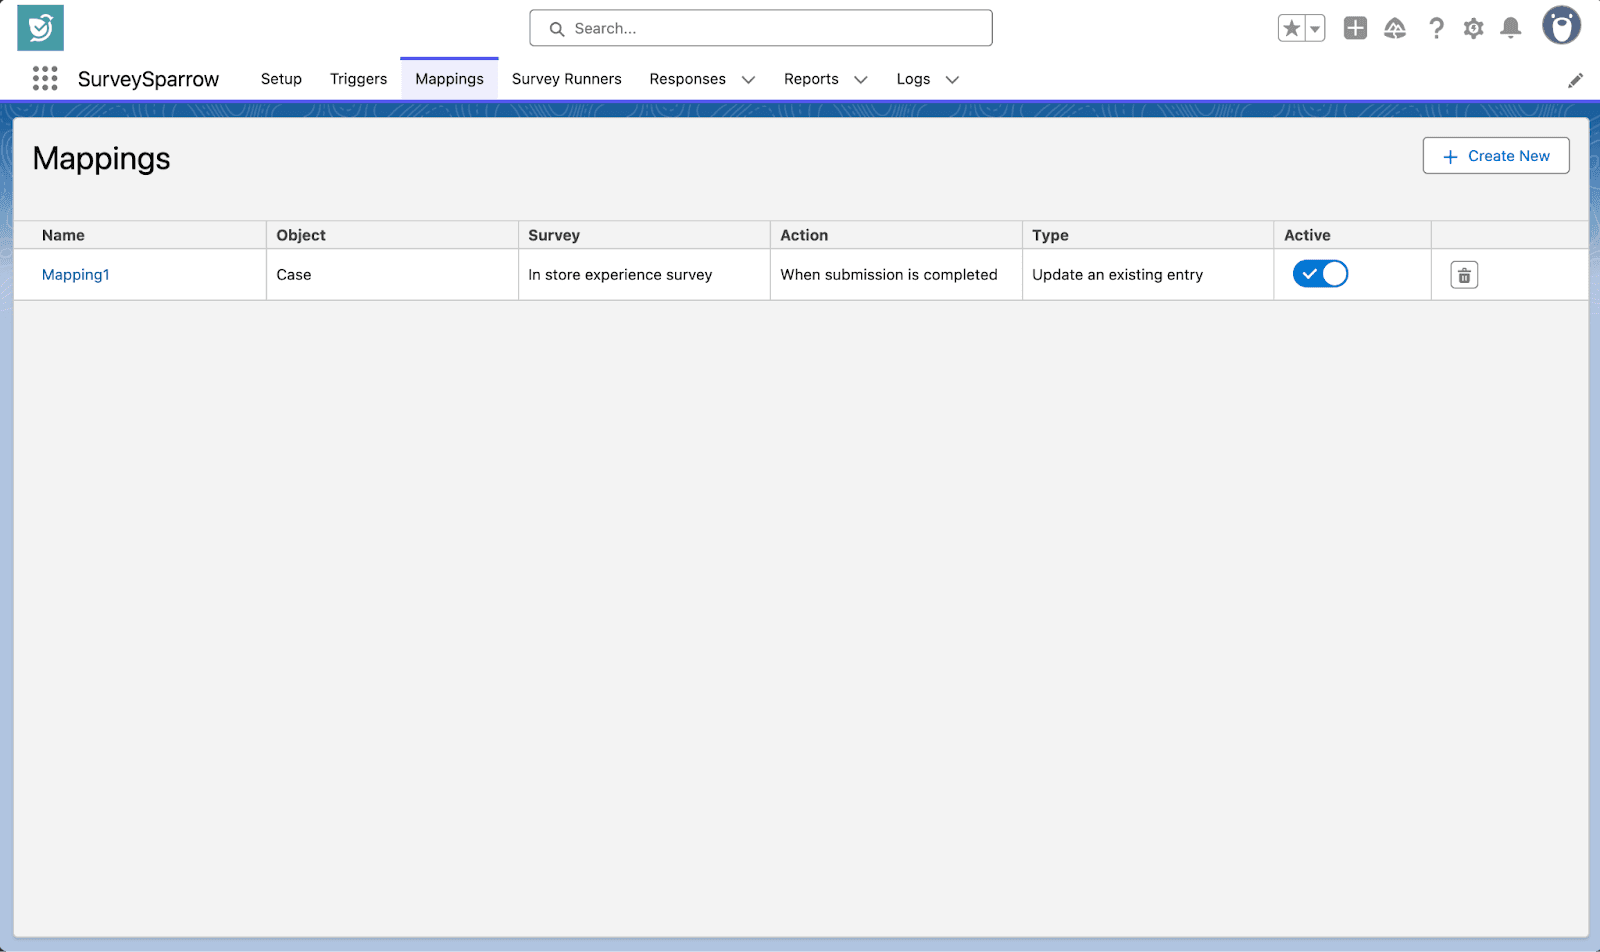Open the Notifications bell icon

1511,29
